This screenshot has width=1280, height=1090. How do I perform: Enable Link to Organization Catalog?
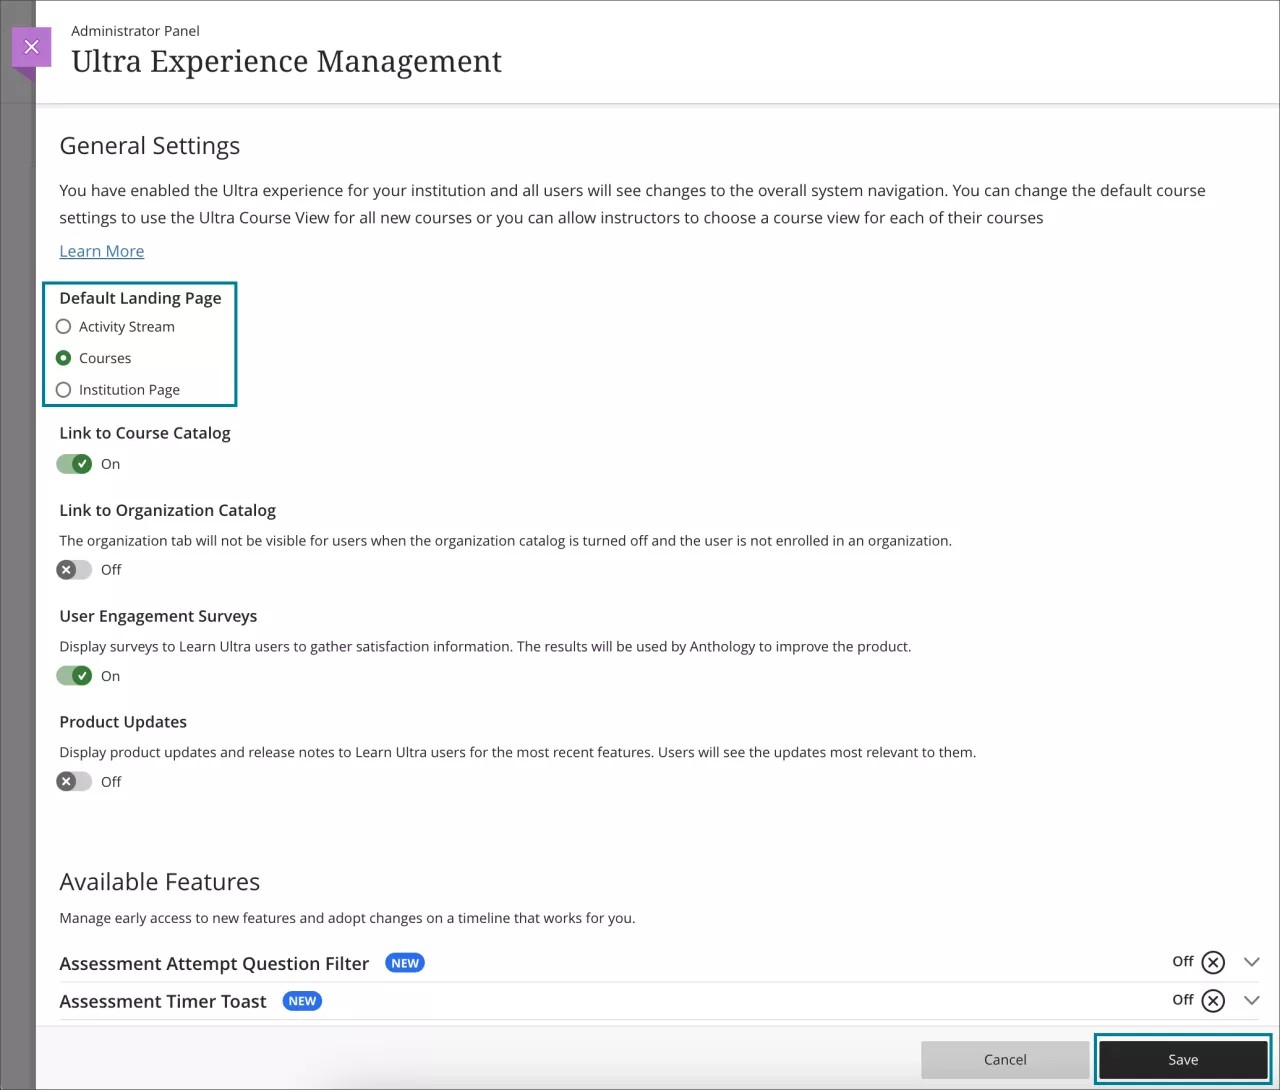pos(73,569)
